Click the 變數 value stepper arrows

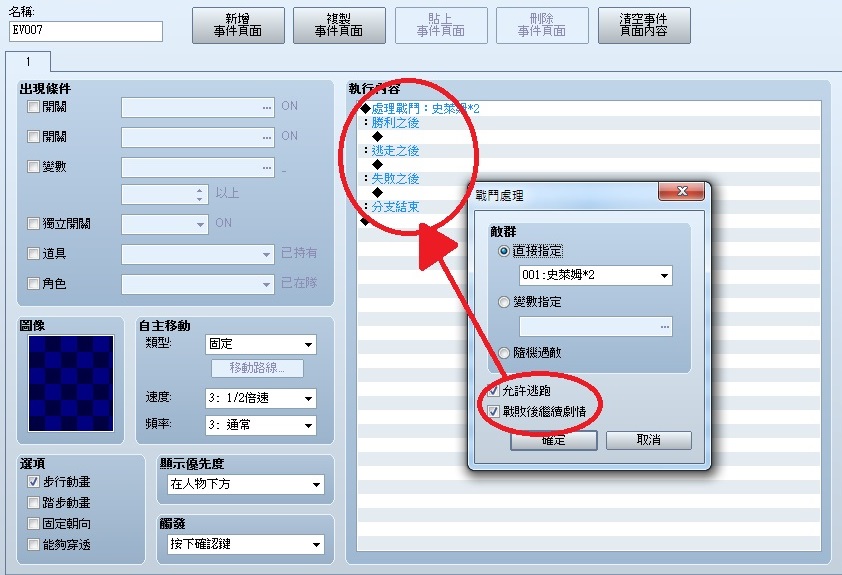pos(200,194)
